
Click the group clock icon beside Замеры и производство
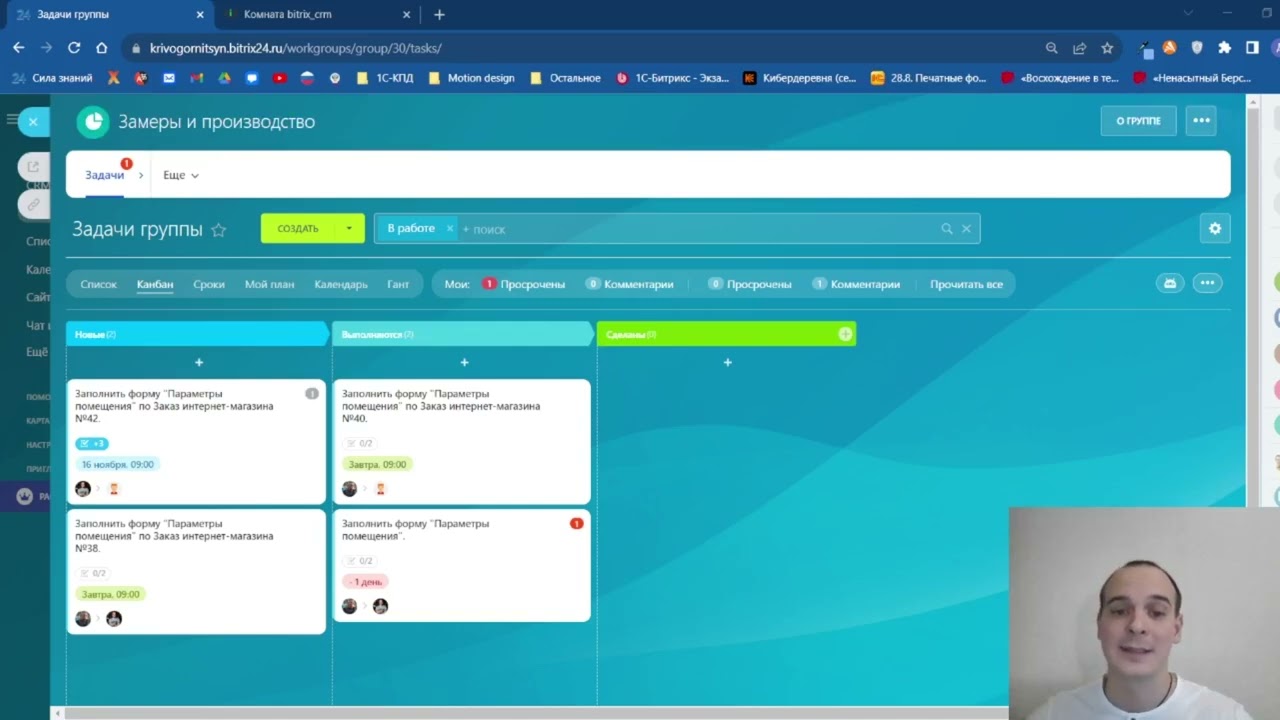93,122
